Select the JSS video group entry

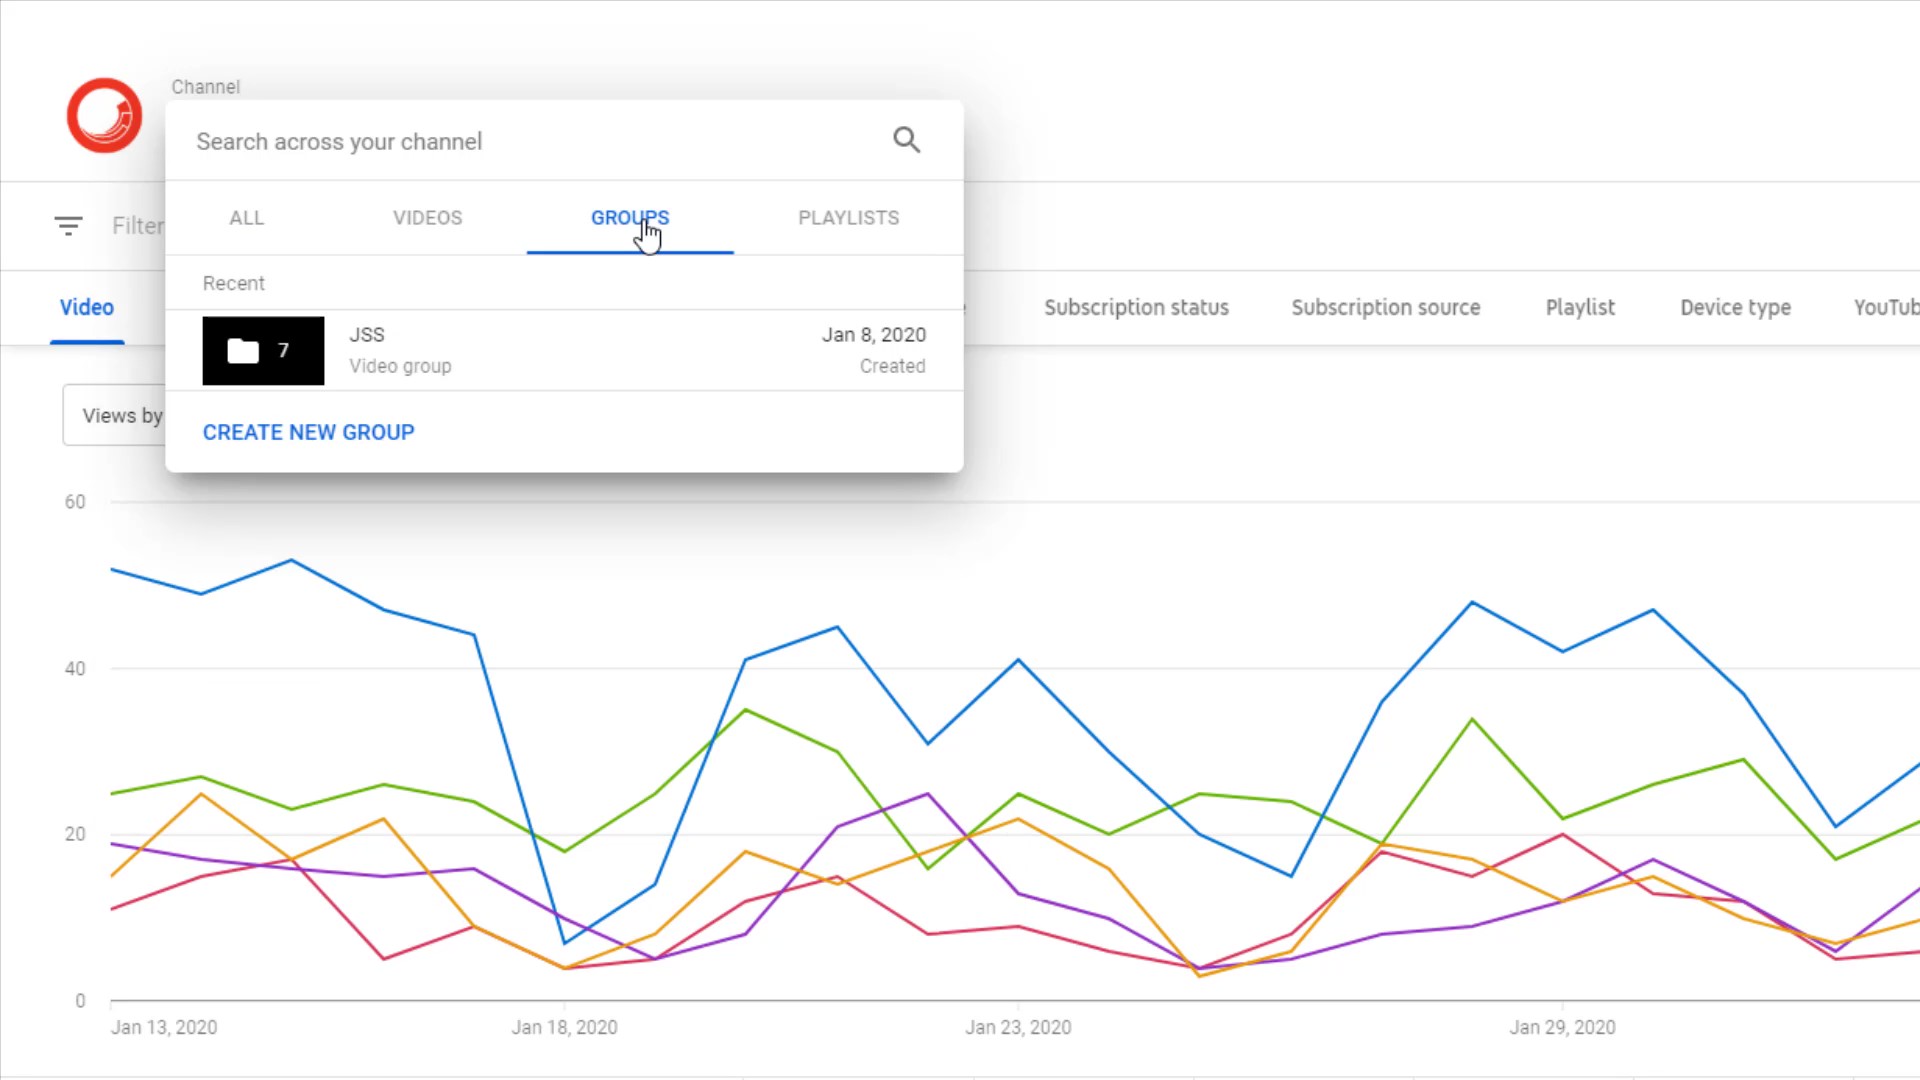click(400, 350)
